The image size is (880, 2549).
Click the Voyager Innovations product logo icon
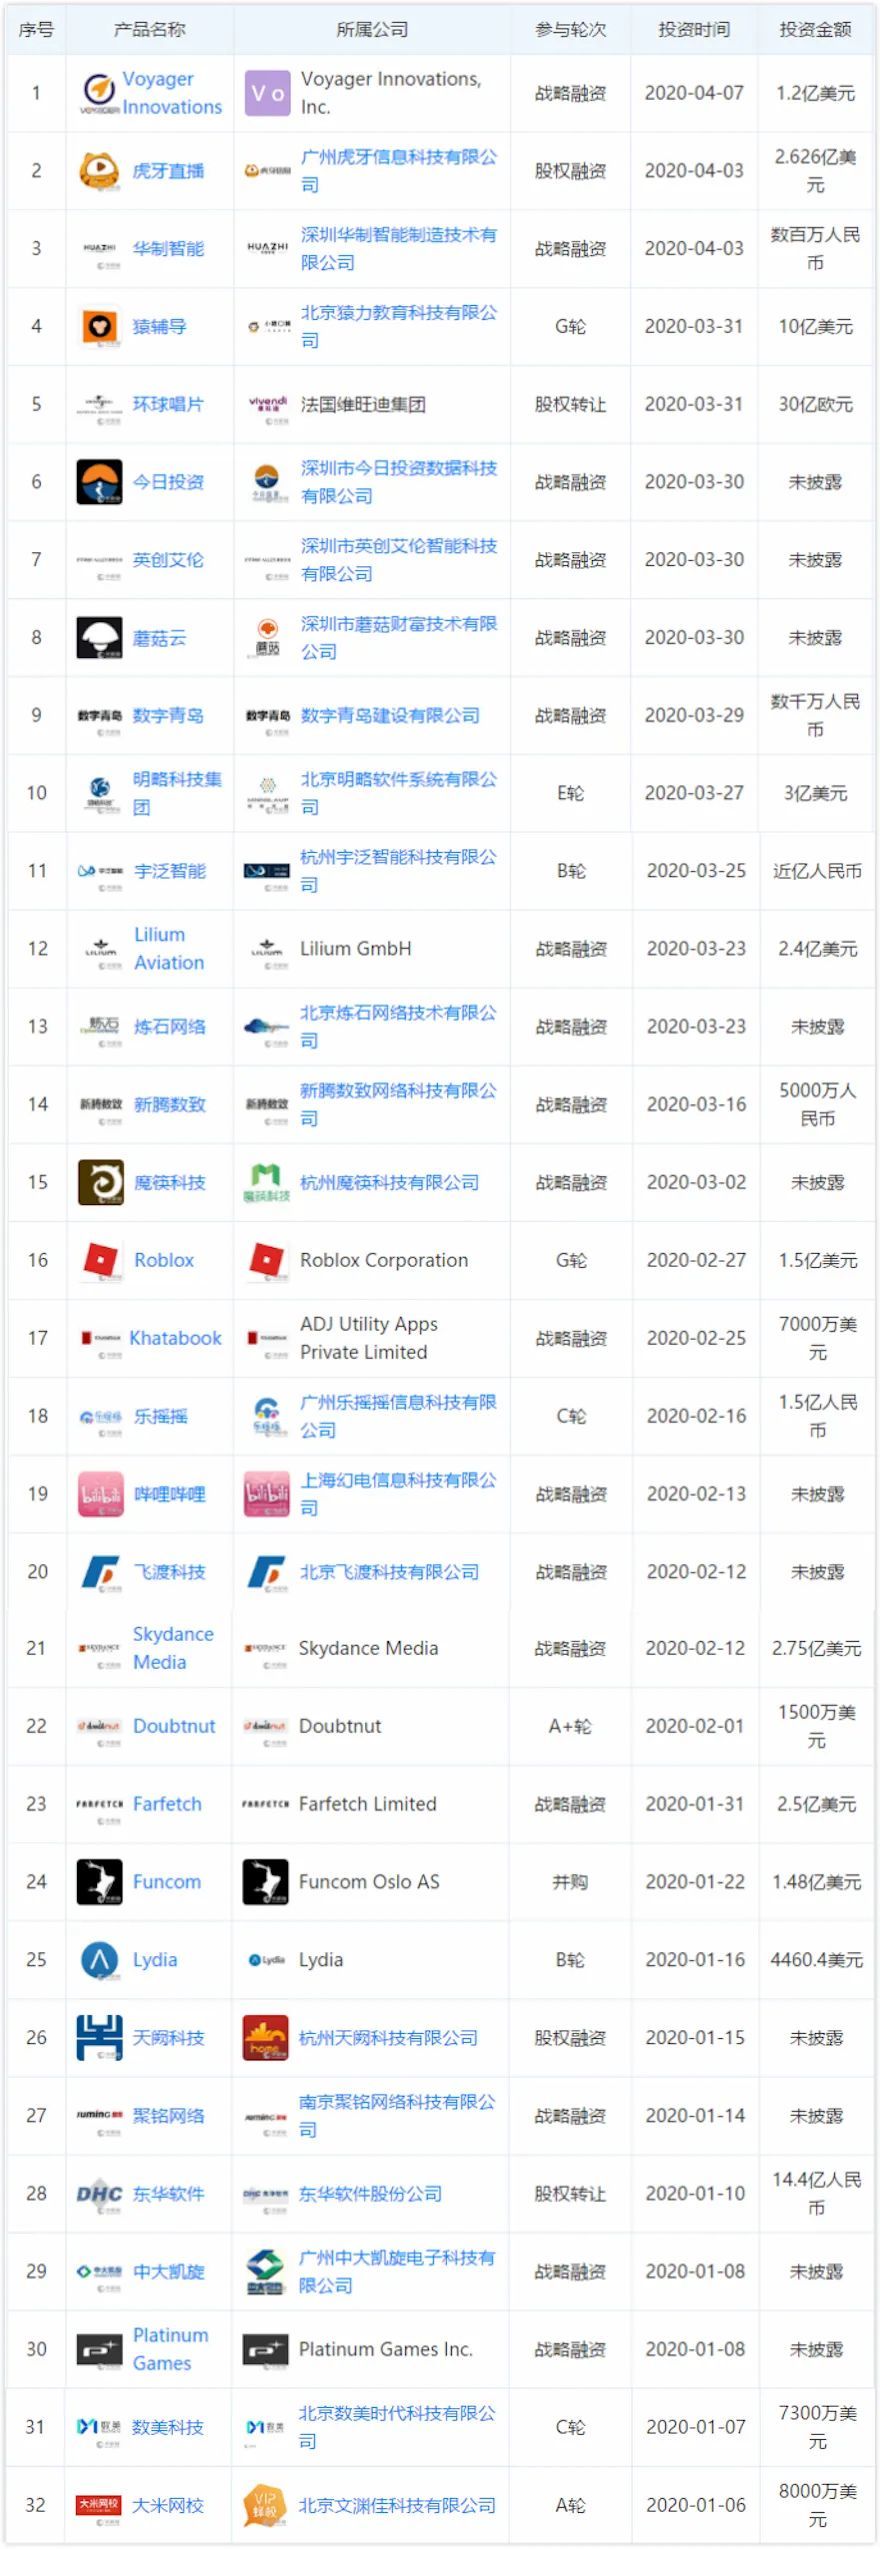[x=98, y=94]
